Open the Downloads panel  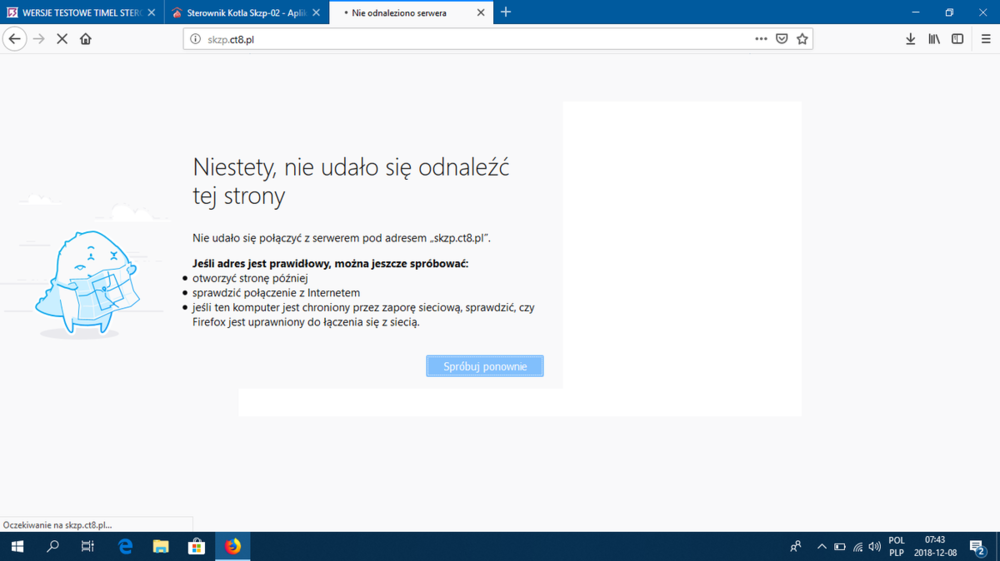(910, 39)
